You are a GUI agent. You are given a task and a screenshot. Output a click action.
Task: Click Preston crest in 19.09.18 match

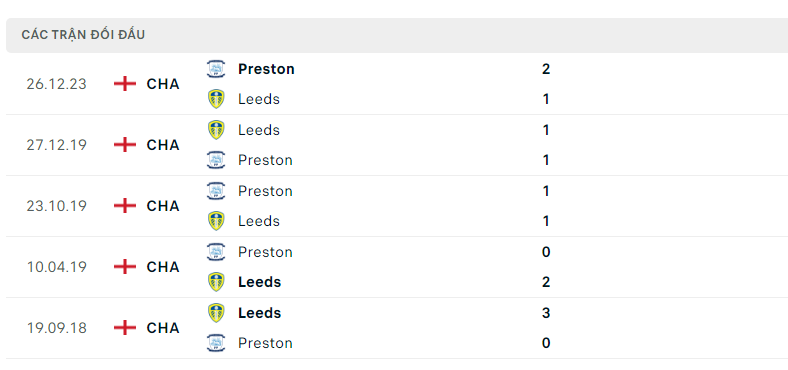pos(216,343)
